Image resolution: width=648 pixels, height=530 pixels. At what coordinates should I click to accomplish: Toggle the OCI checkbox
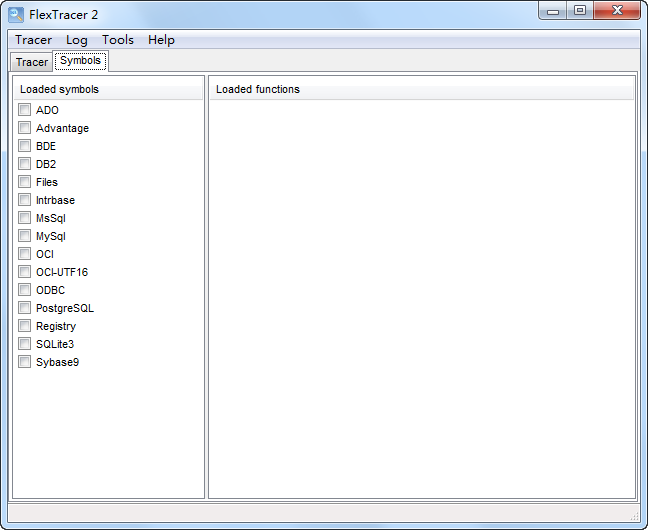[24, 253]
